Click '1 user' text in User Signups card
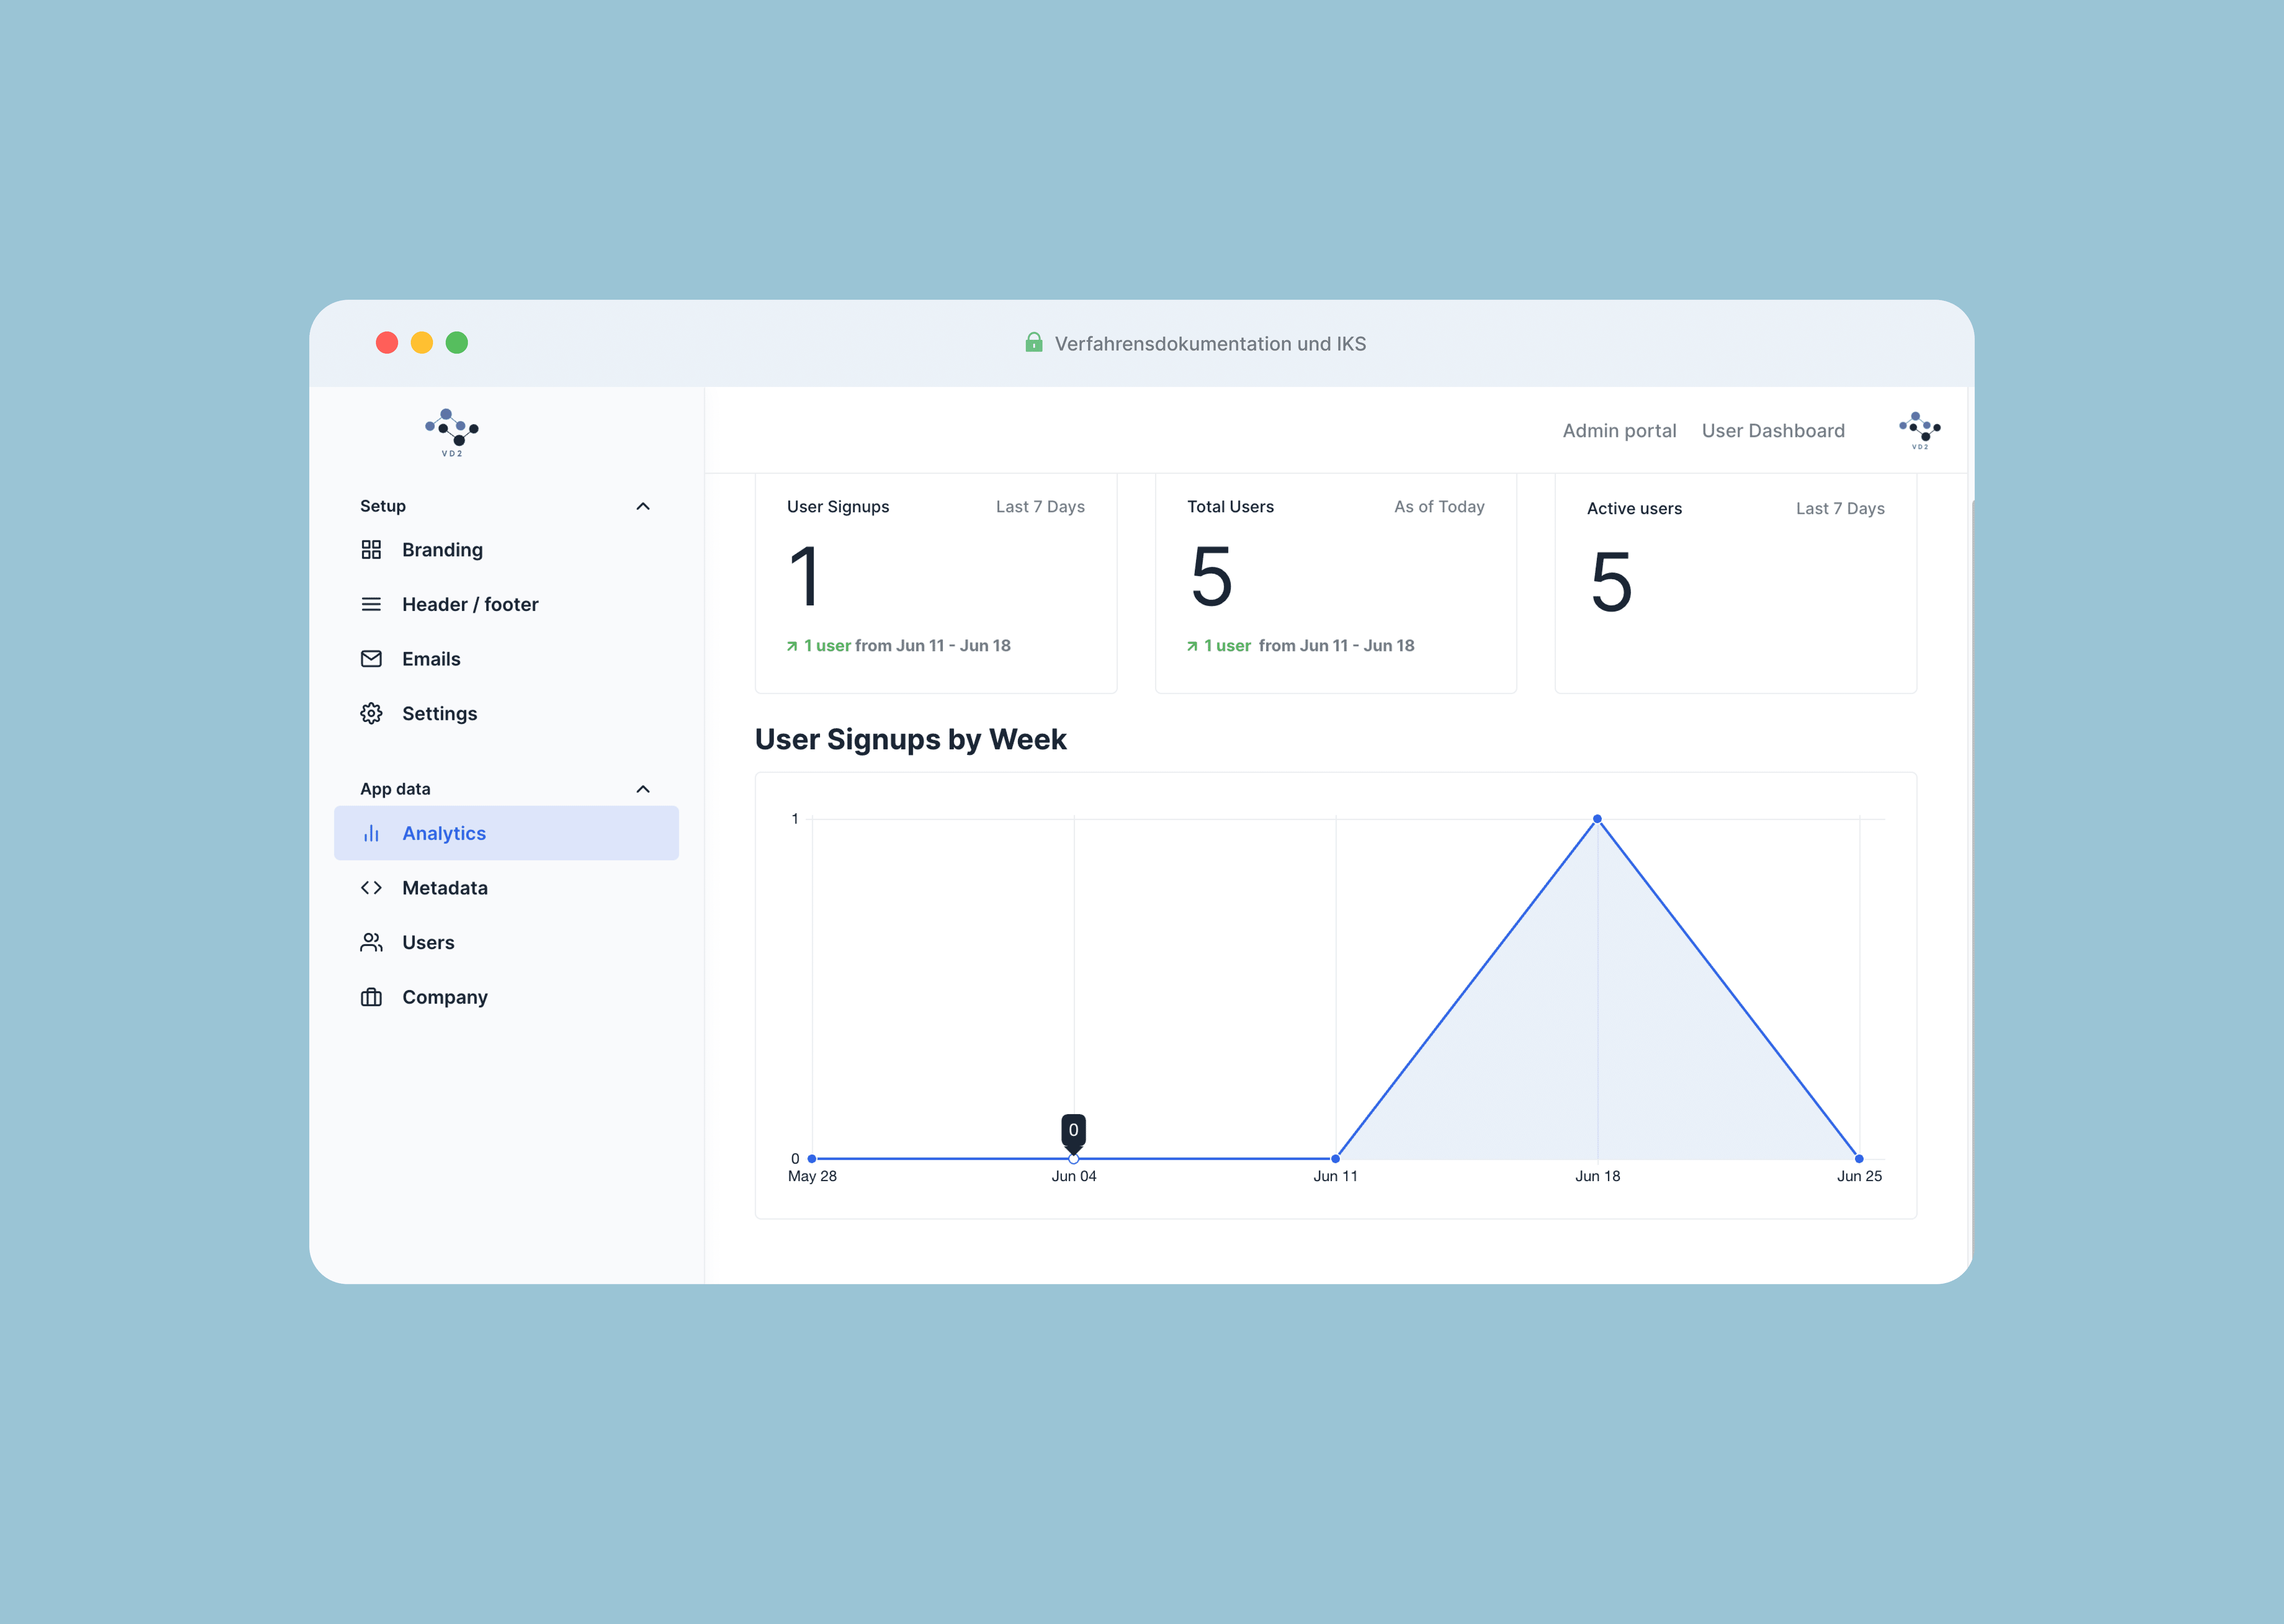The width and height of the screenshot is (2284, 1624). click(x=827, y=646)
